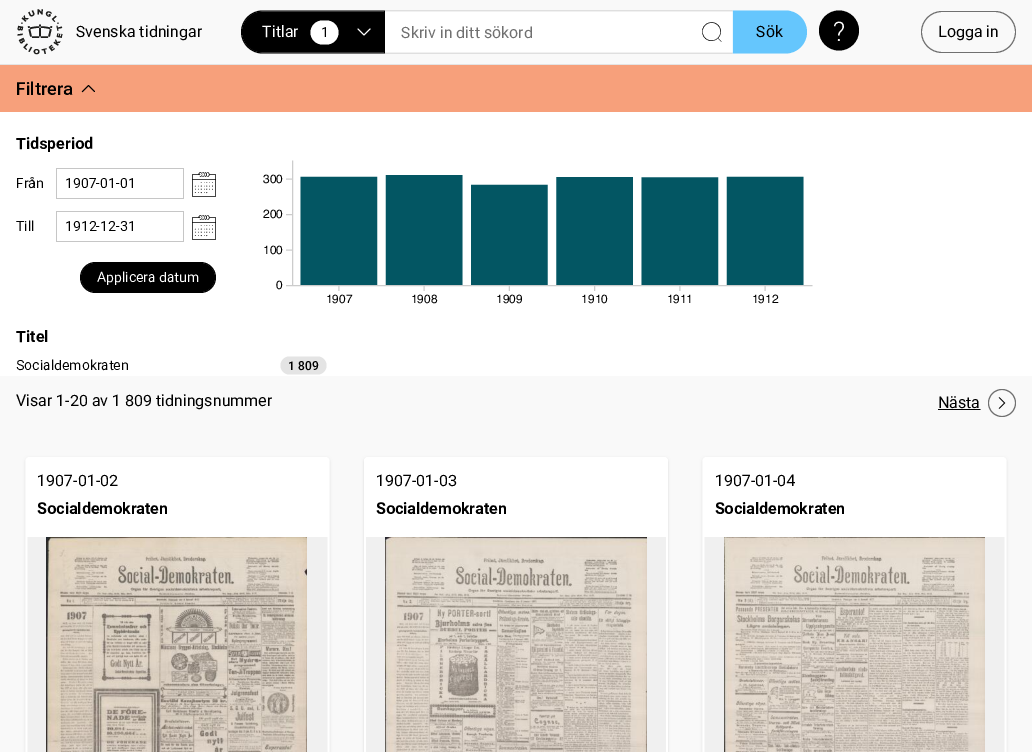Open the 1907-01-04 newspaper thumbnail

click(x=854, y=645)
